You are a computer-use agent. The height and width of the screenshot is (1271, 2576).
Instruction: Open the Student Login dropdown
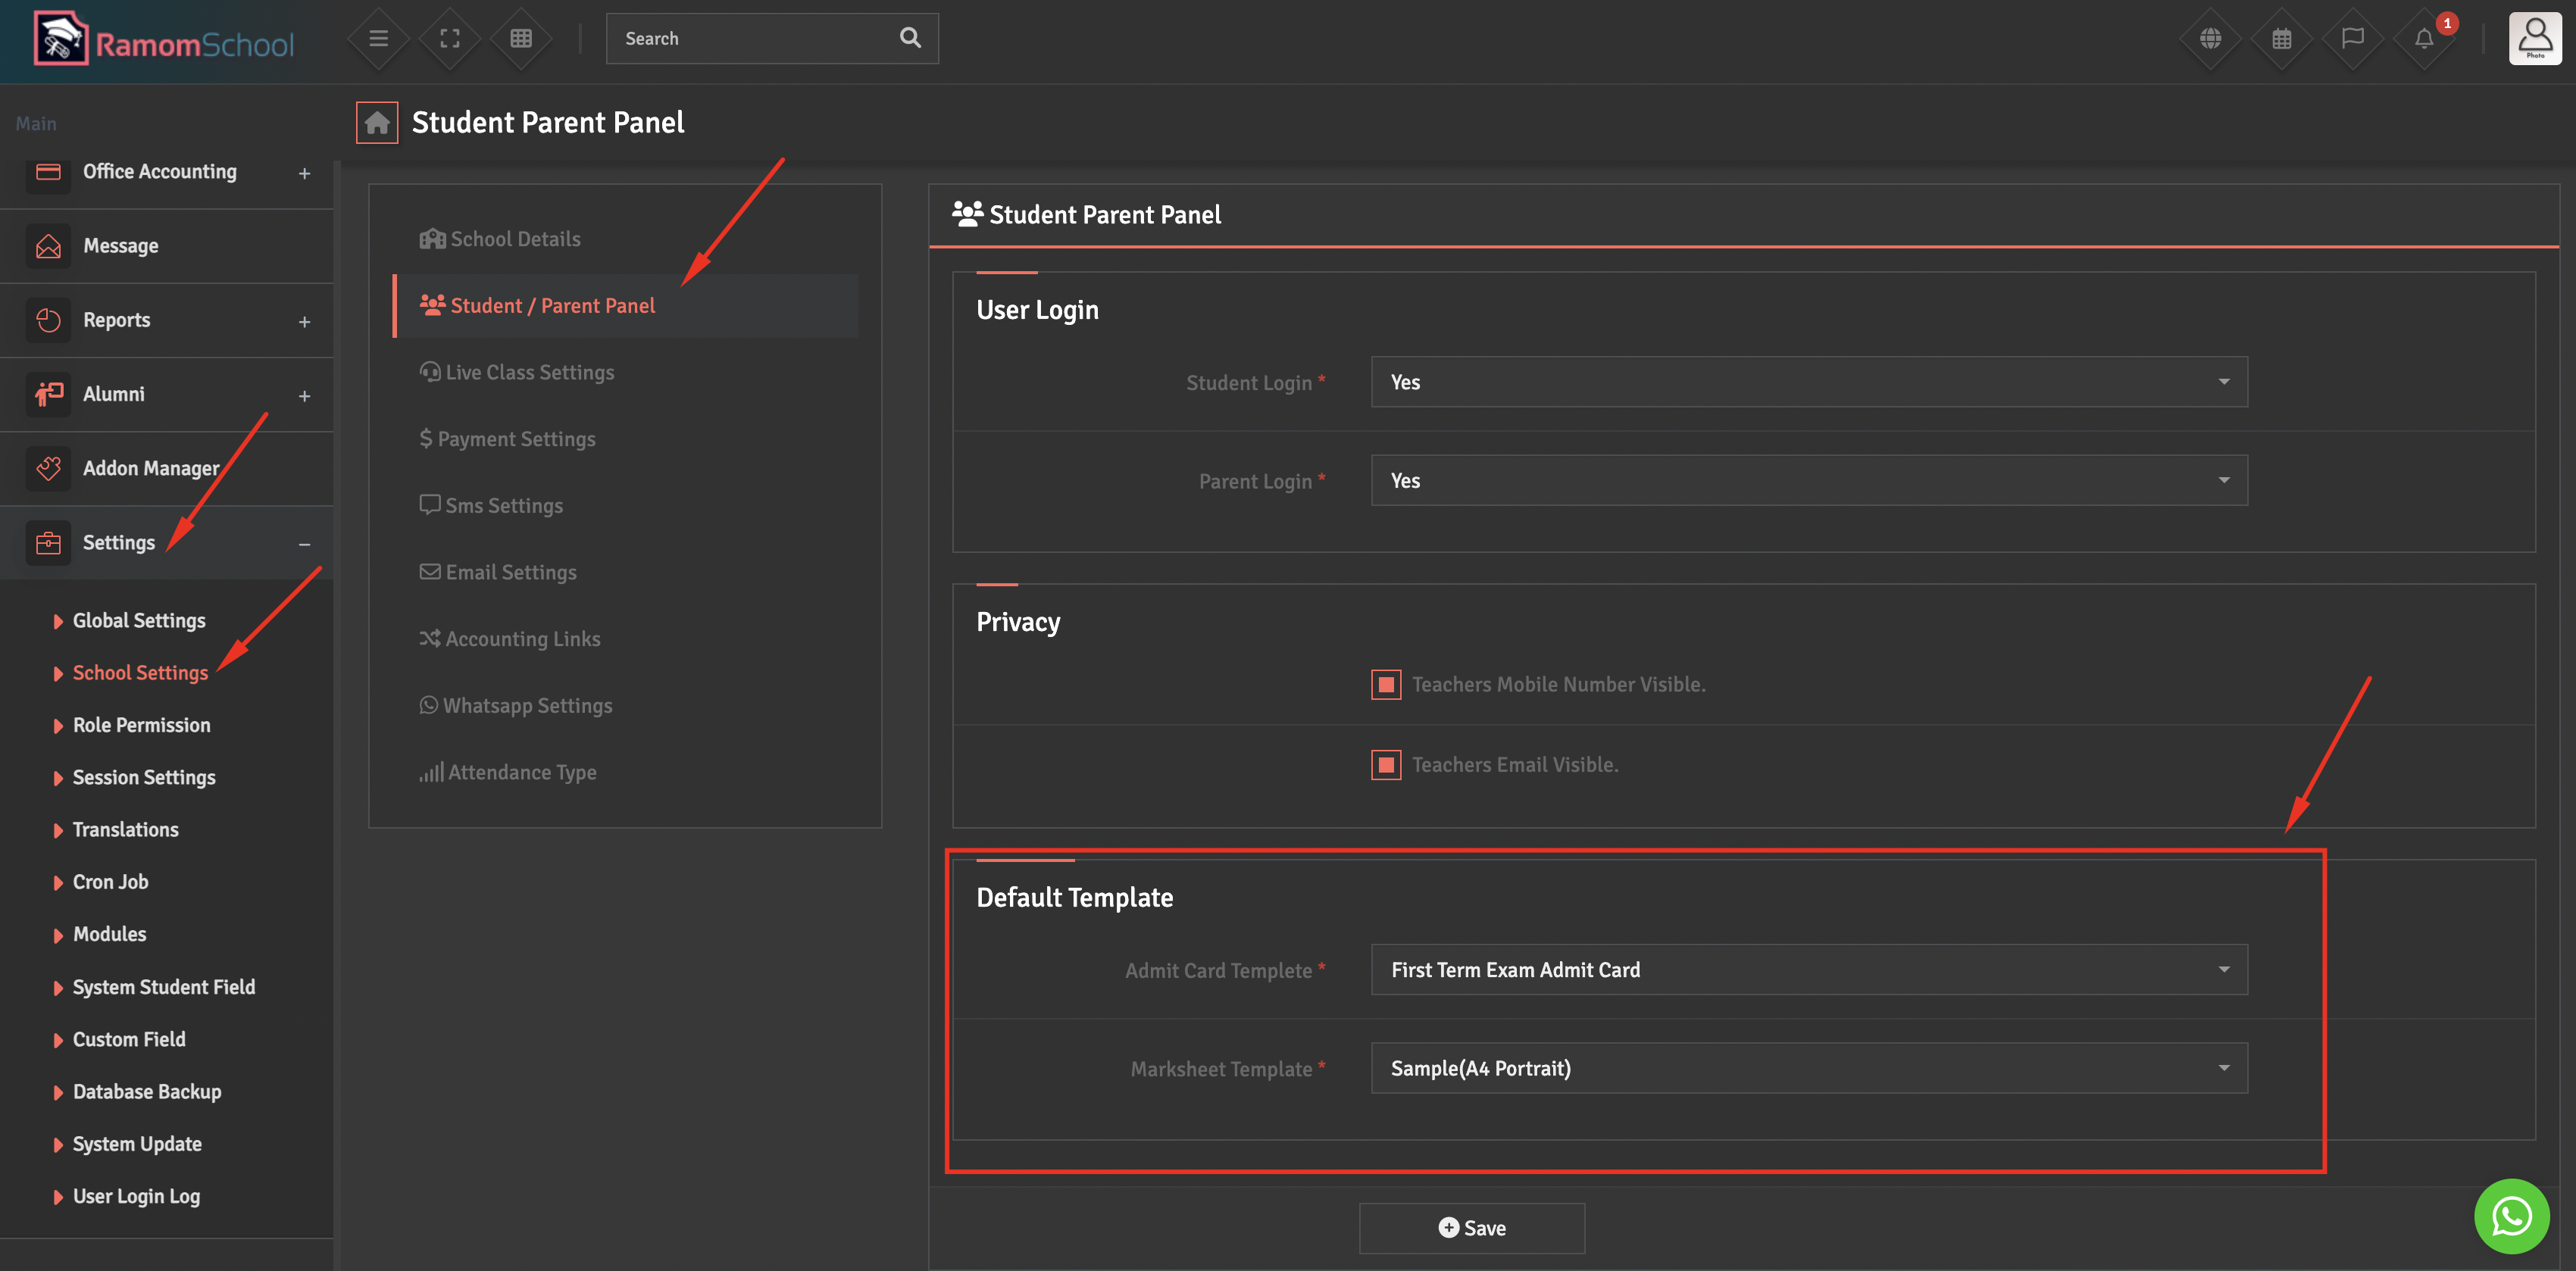click(x=1809, y=382)
